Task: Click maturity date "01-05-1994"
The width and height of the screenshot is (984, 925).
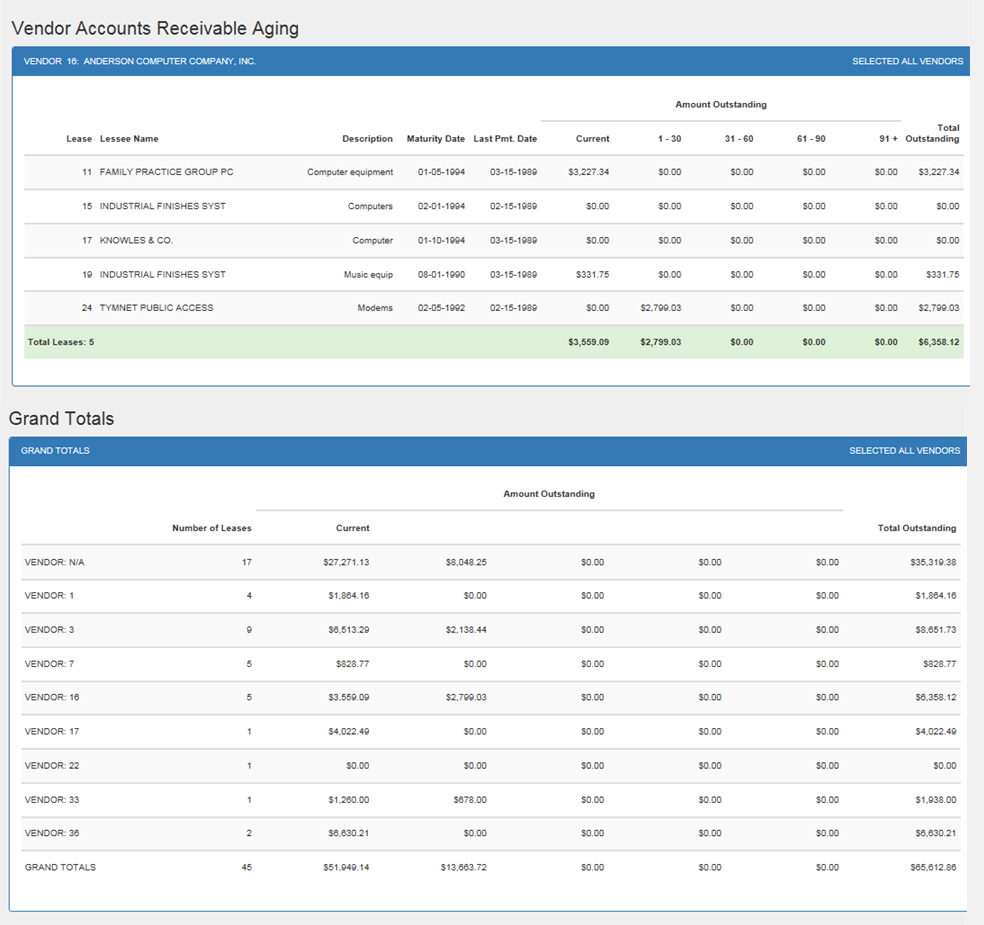Action: pyautogui.click(x=442, y=172)
